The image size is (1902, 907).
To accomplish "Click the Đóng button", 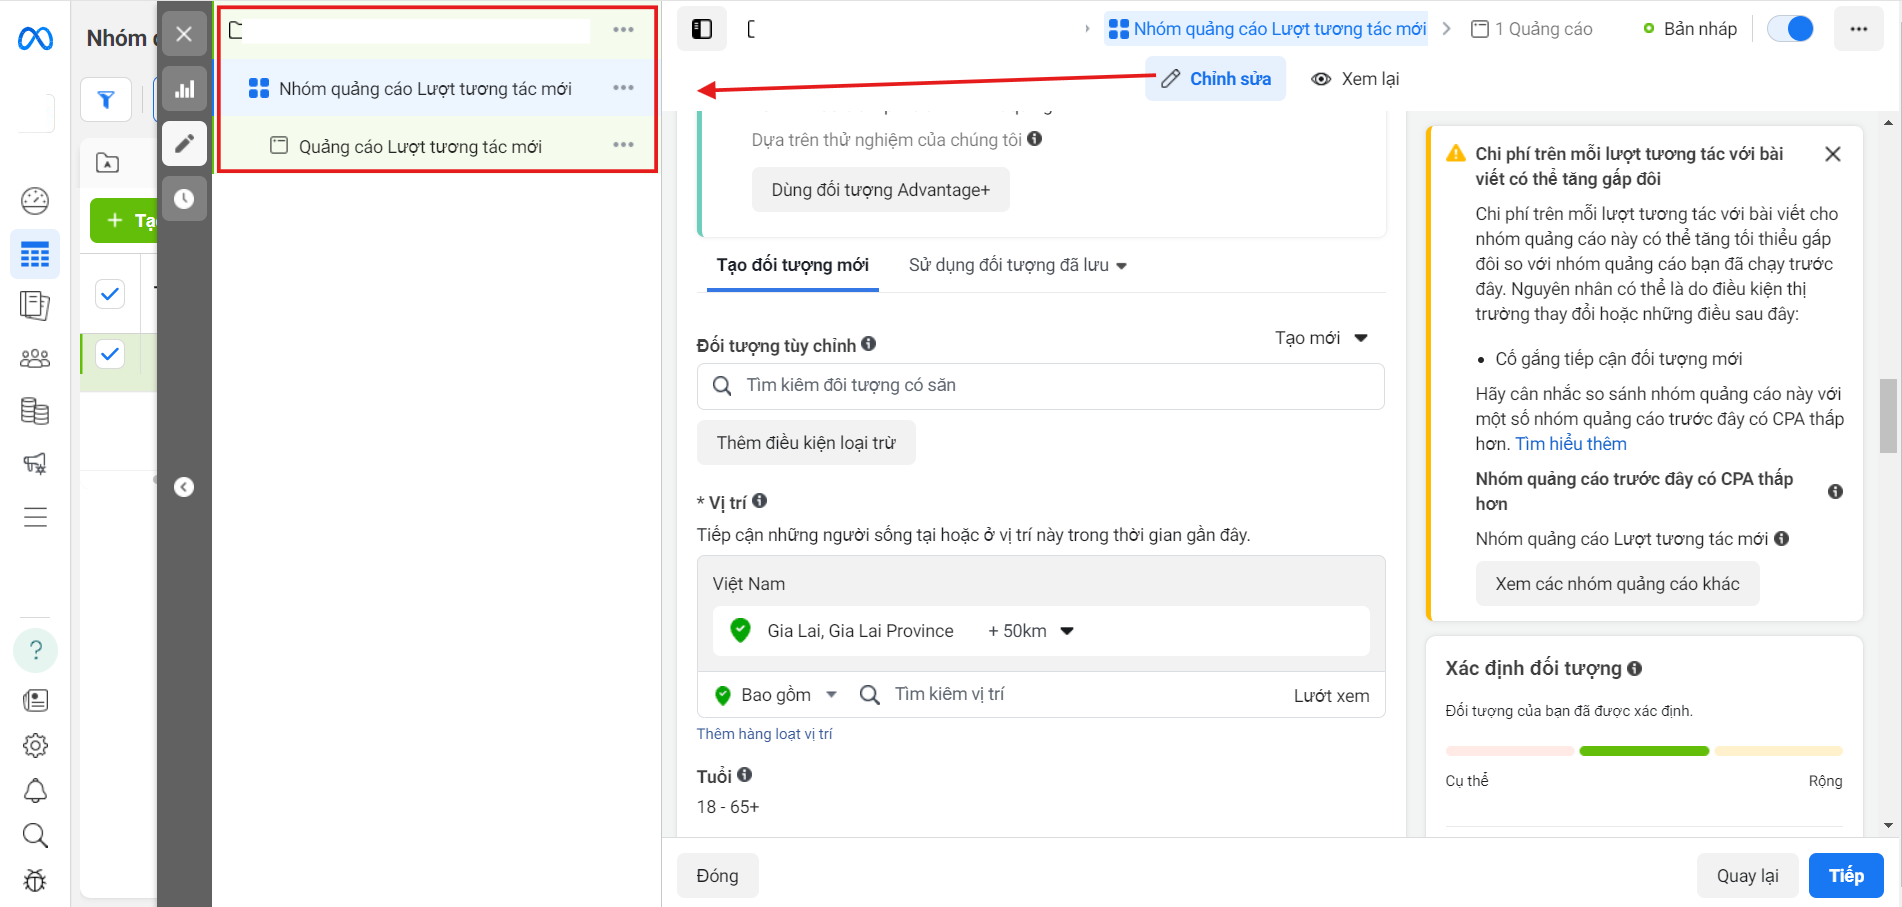I will click(x=717, y=876).
